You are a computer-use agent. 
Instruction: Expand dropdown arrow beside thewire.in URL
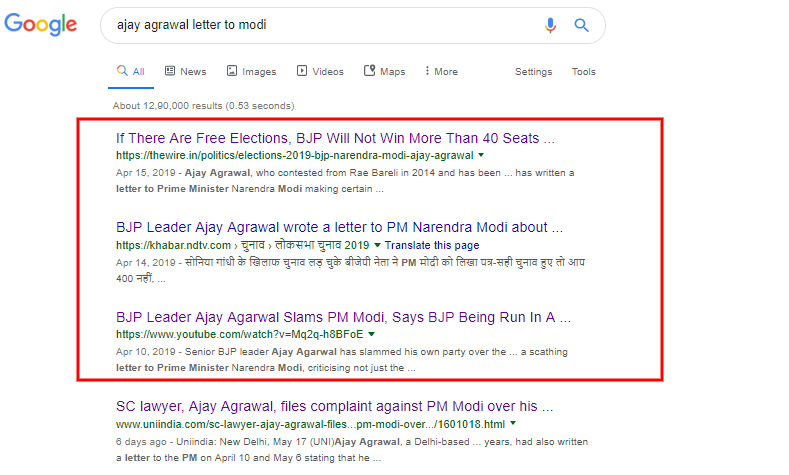pyautogui.click(x=481, y=155)
